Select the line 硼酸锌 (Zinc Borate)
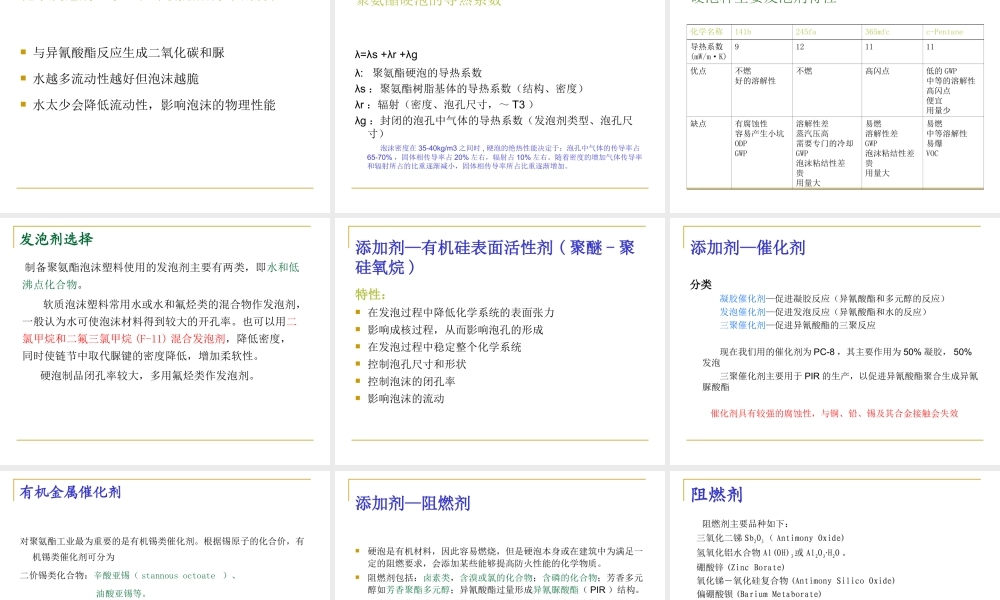Screen dimensions: 1000x600 740,567
